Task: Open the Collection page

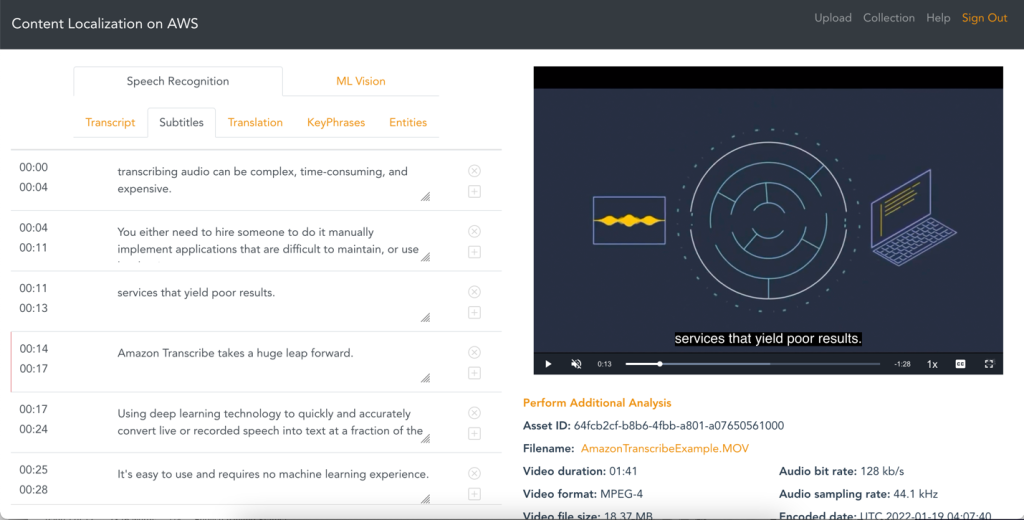Action: click(889, 18)
